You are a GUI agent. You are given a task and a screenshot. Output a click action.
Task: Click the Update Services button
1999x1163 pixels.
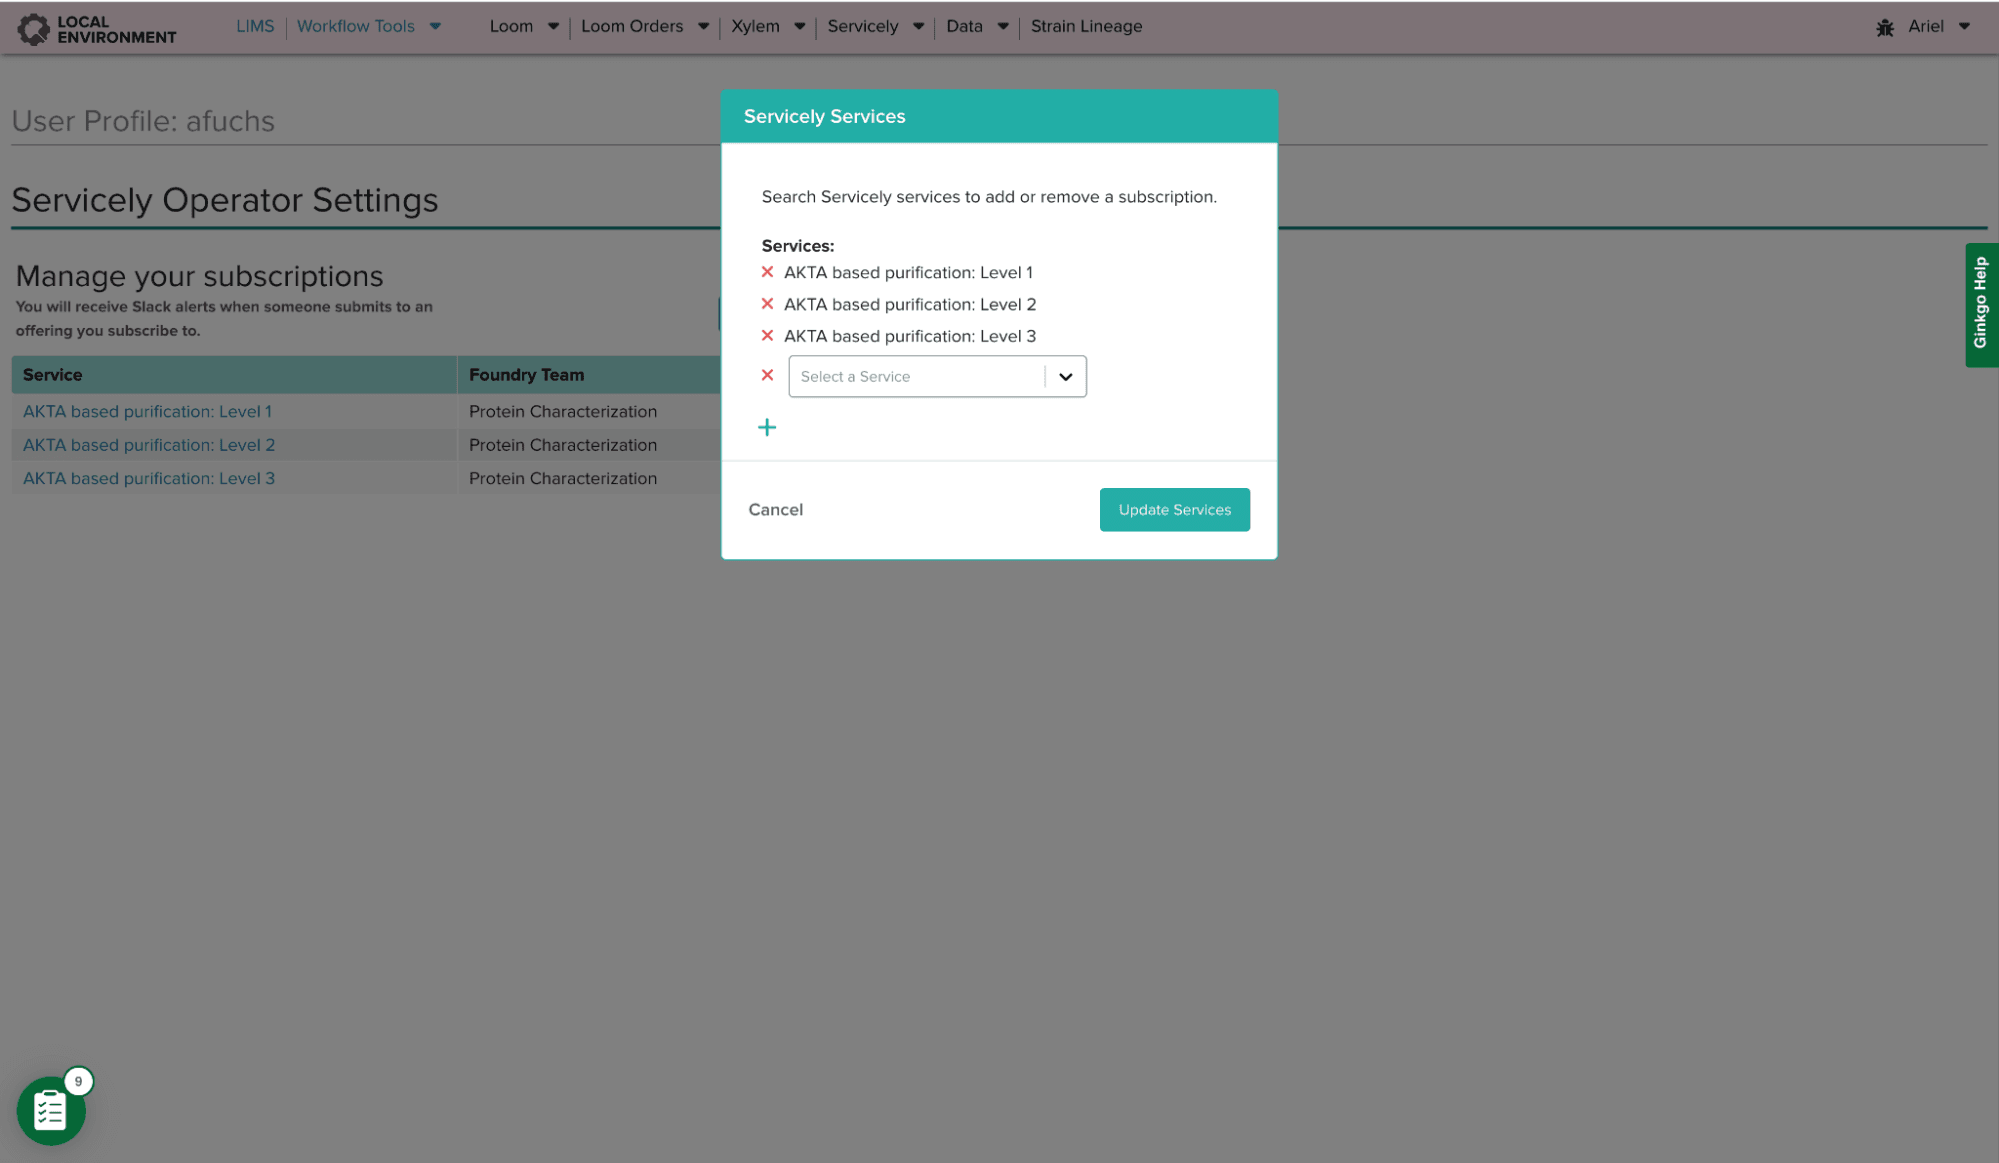tap(1174, 510)
